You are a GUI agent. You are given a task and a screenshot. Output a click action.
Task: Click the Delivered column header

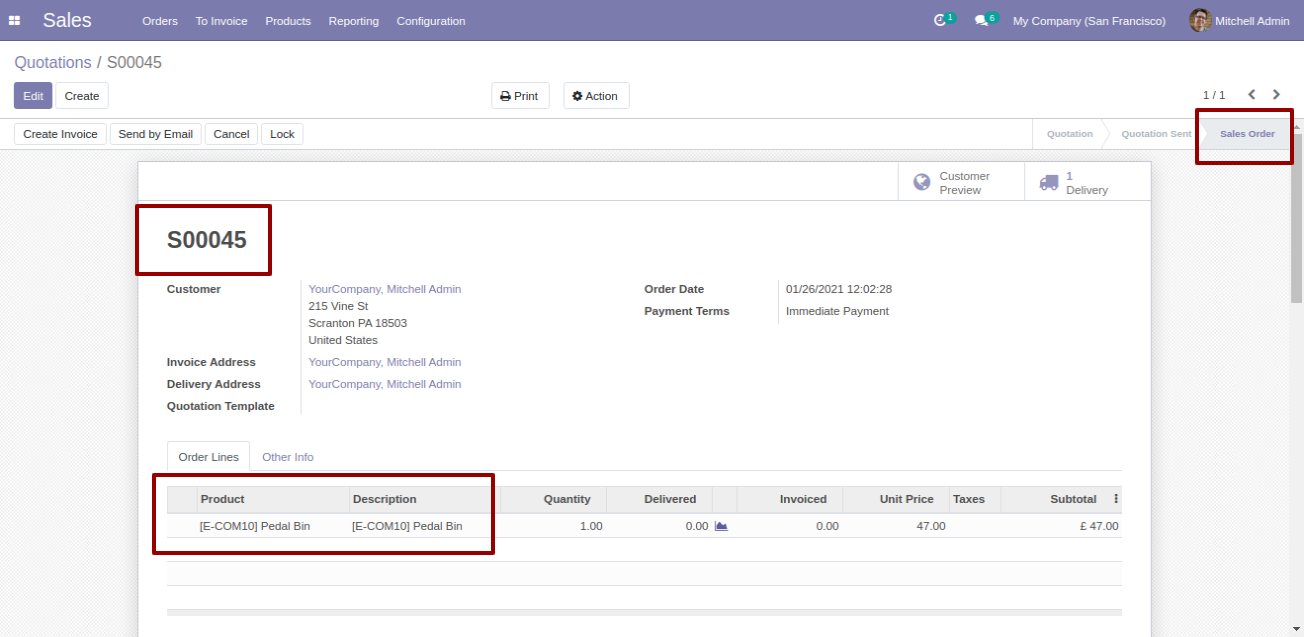point(659,499)
